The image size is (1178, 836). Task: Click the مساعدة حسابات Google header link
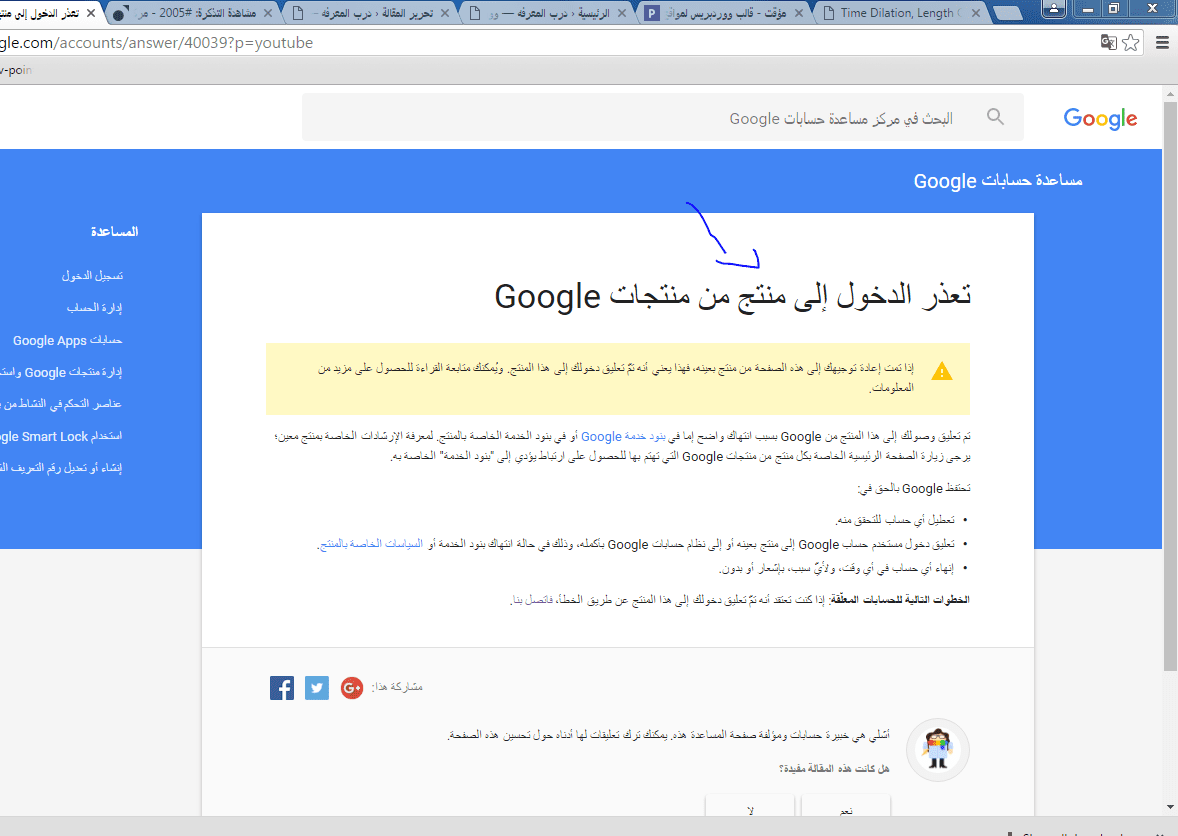pyautogui.click(x=998, y=181)
